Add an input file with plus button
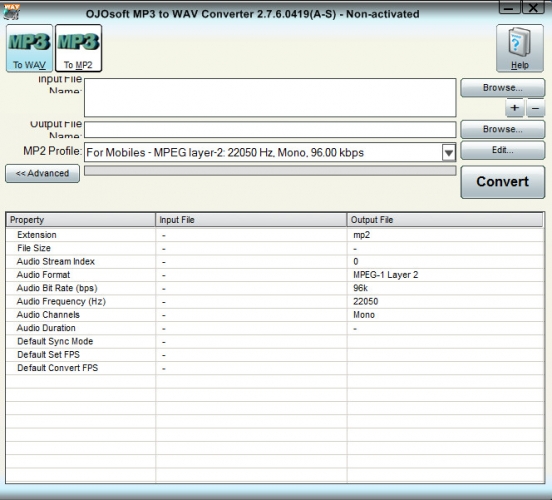 click(x=514, y=108)
